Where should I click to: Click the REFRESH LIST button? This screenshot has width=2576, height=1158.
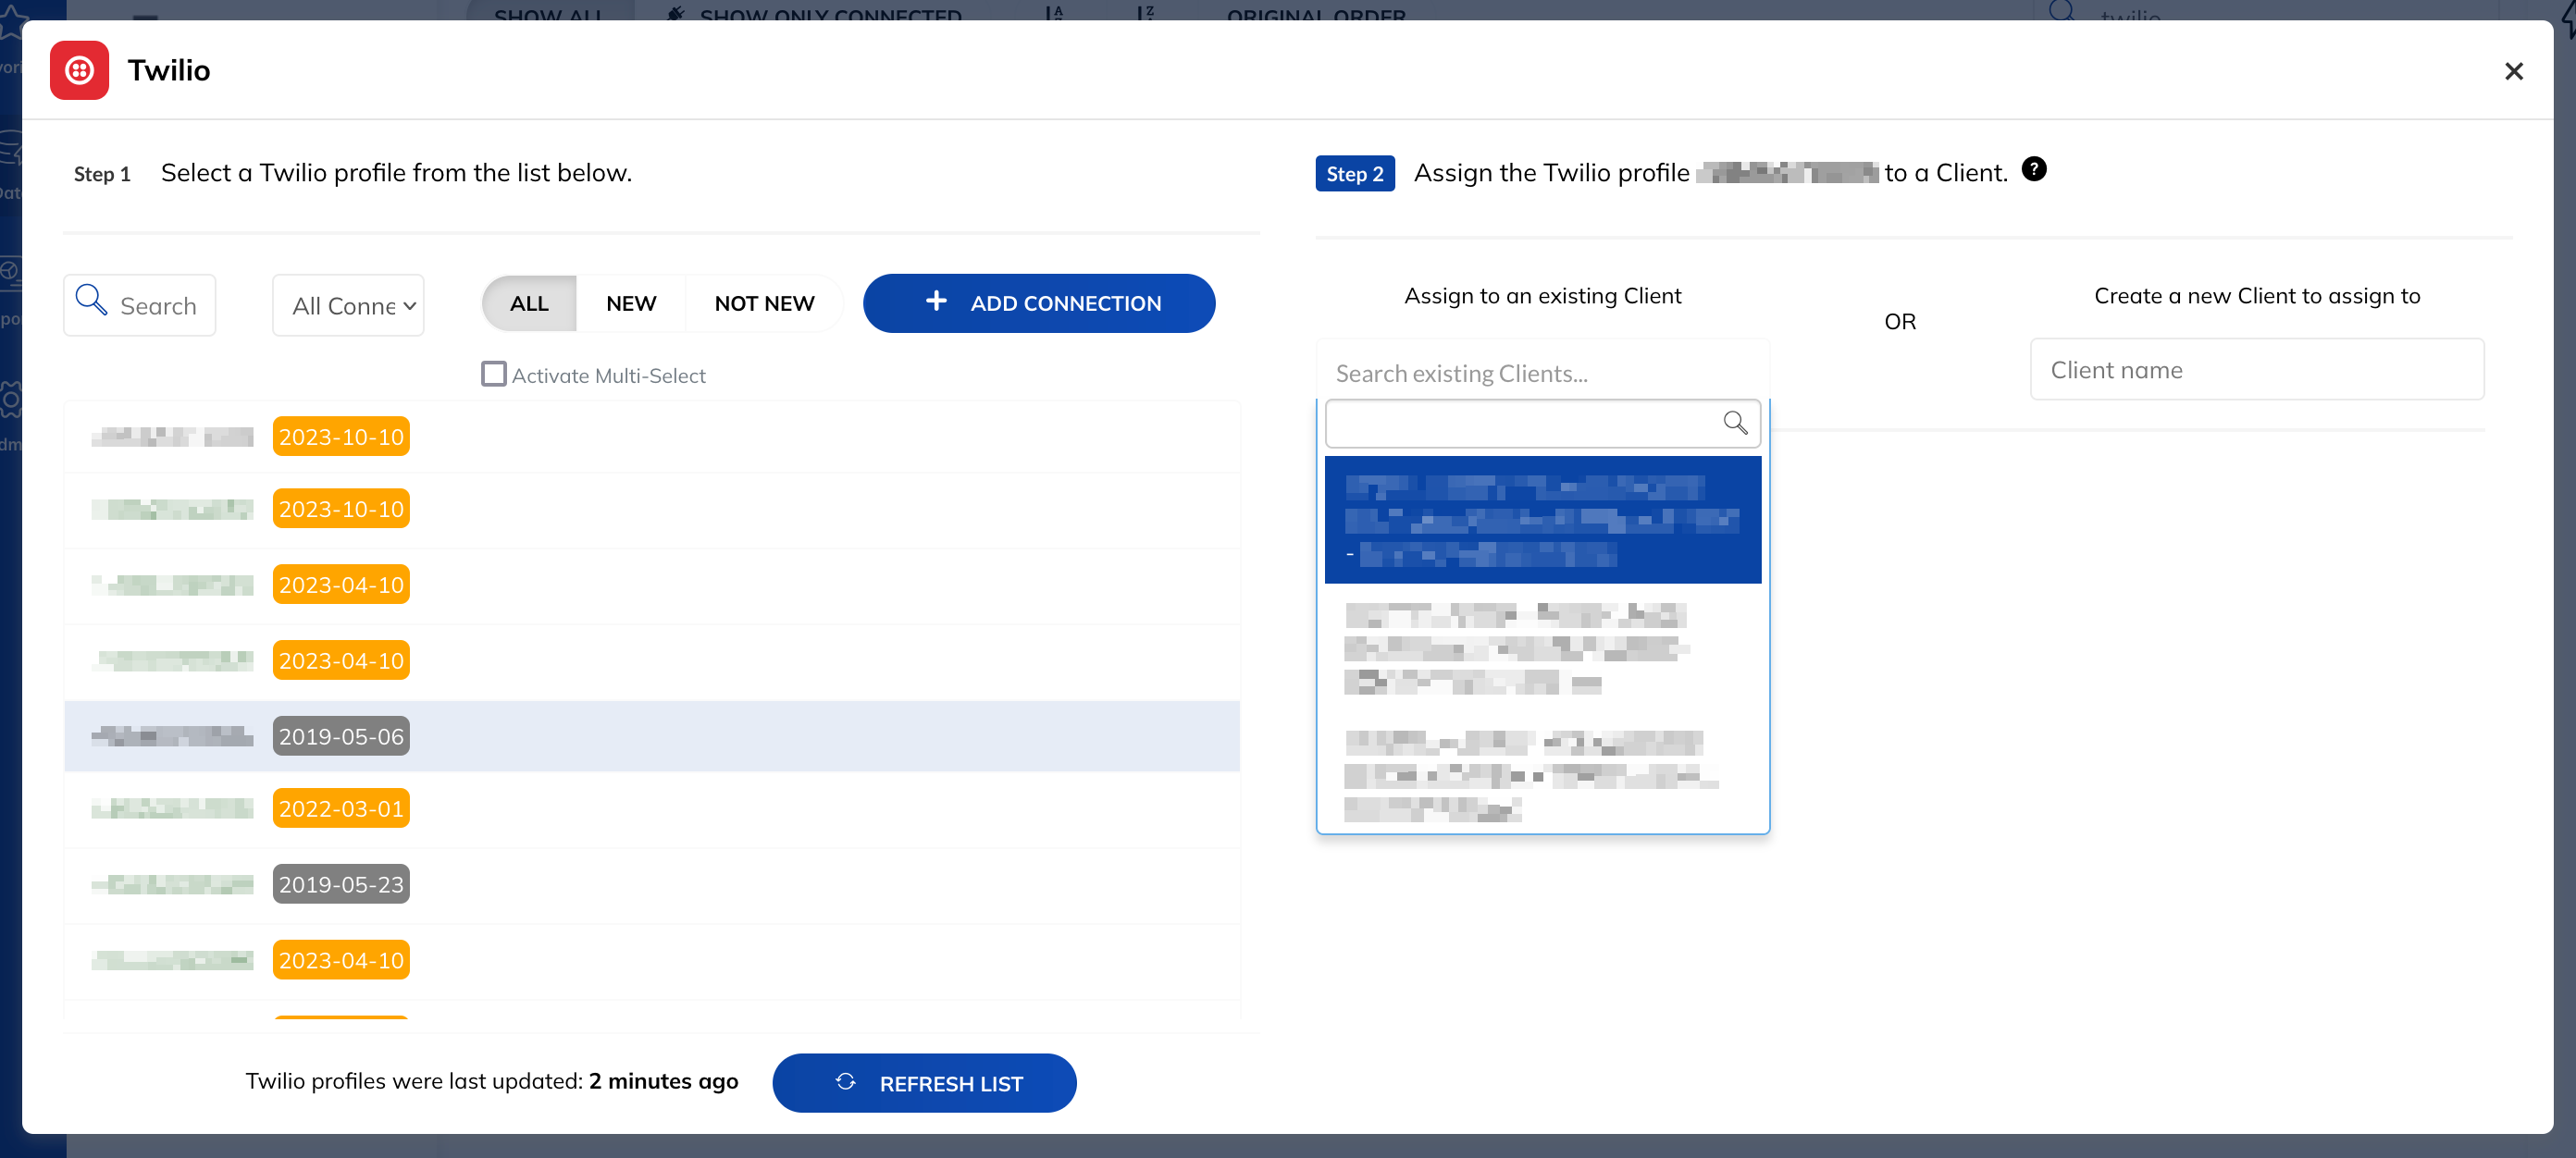(x=924, y=1083)
